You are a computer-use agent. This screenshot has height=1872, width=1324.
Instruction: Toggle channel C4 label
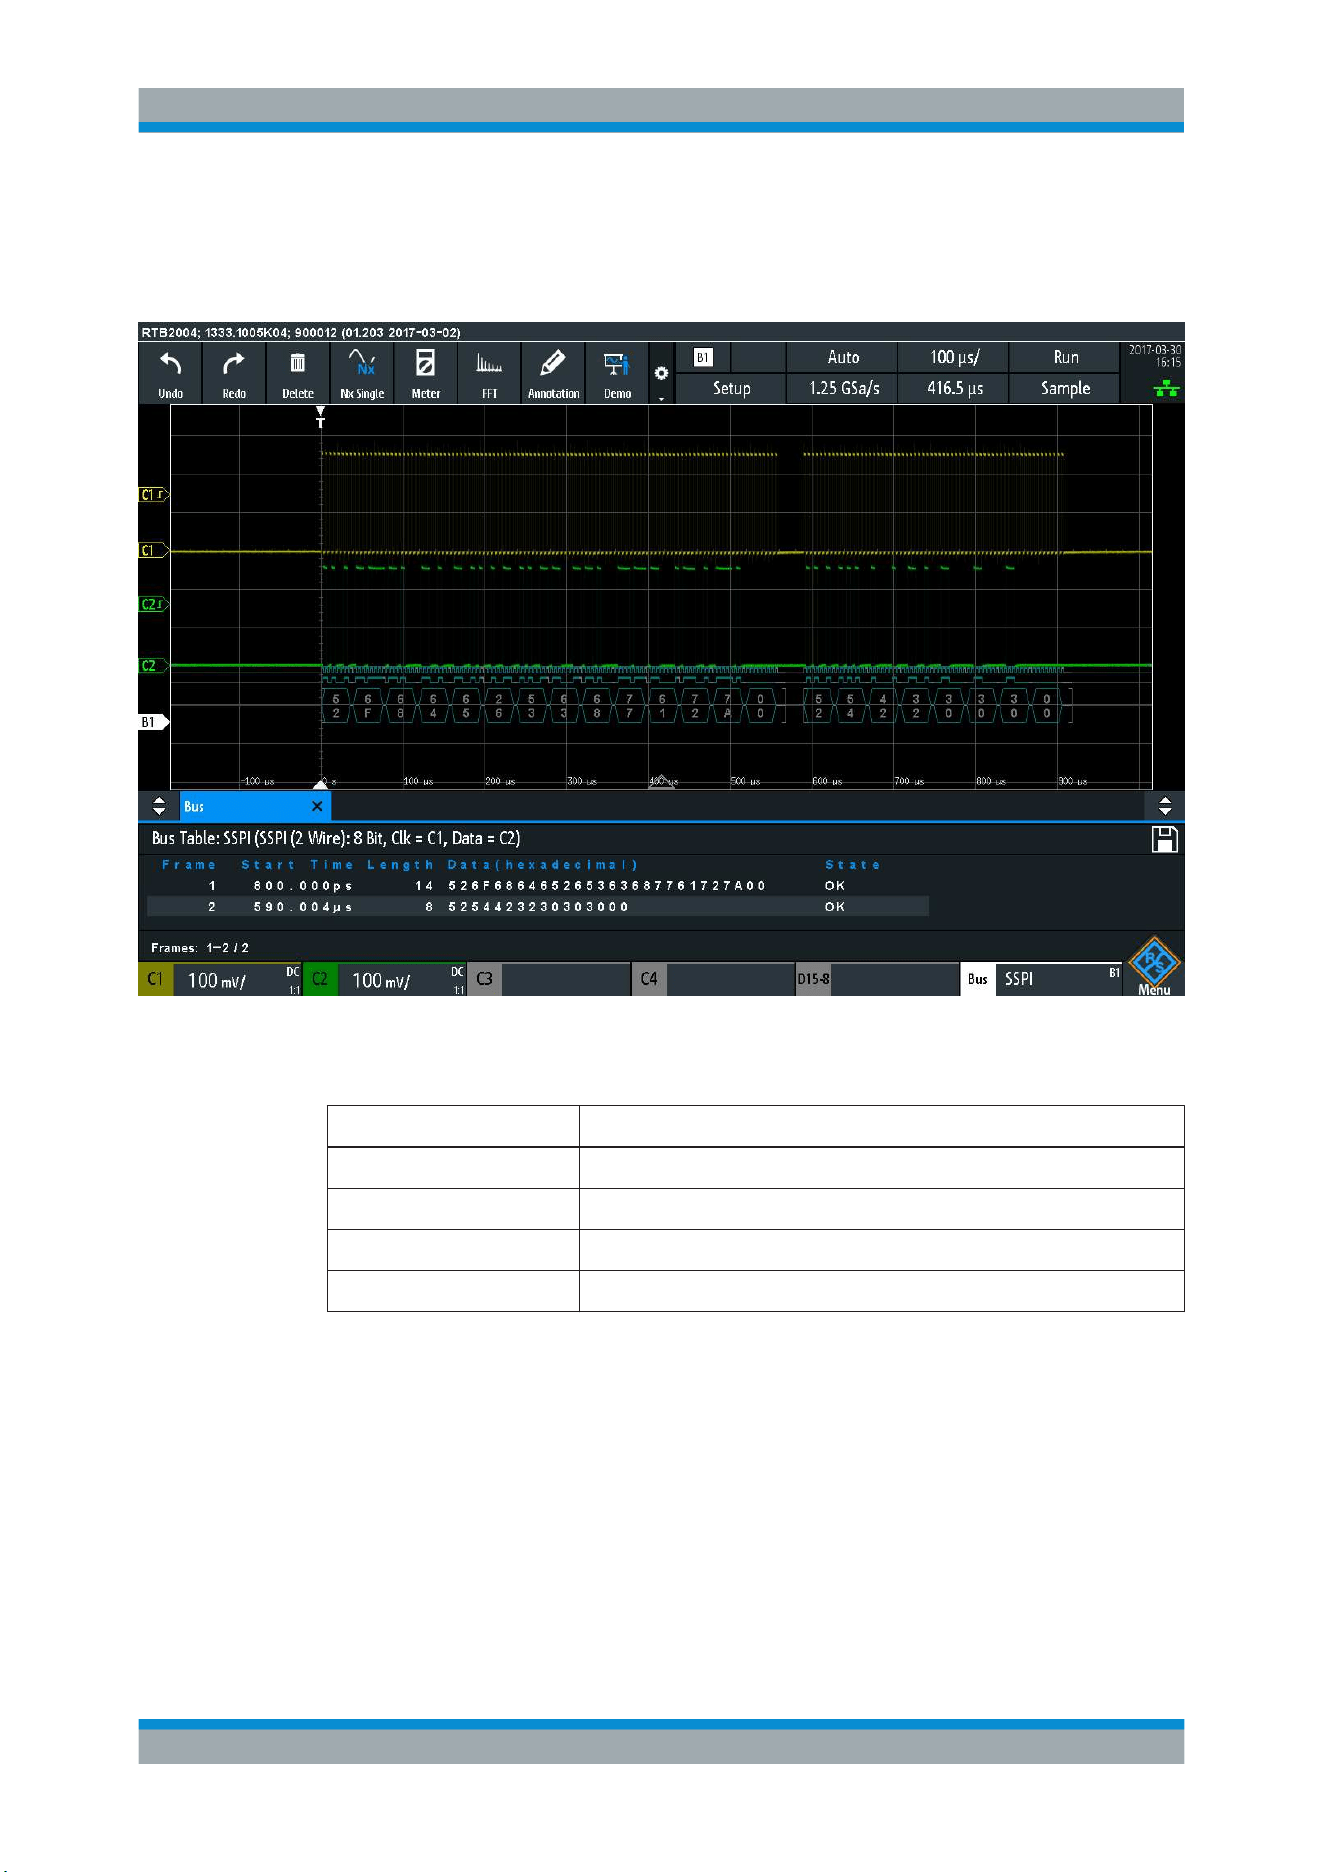pos(649,979)
